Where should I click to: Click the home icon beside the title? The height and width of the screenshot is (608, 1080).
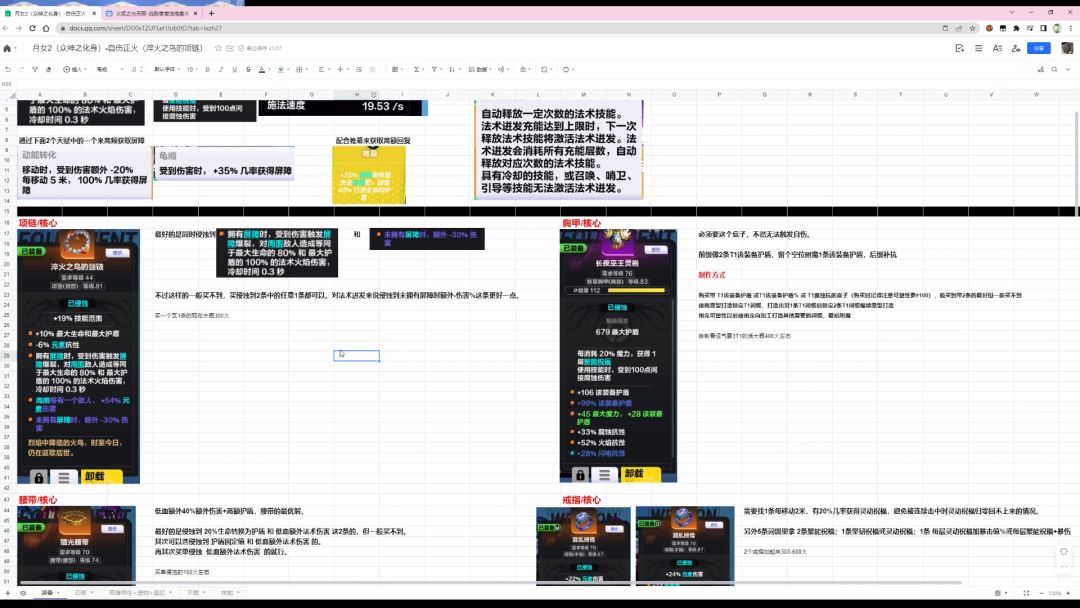coord(8,48)
